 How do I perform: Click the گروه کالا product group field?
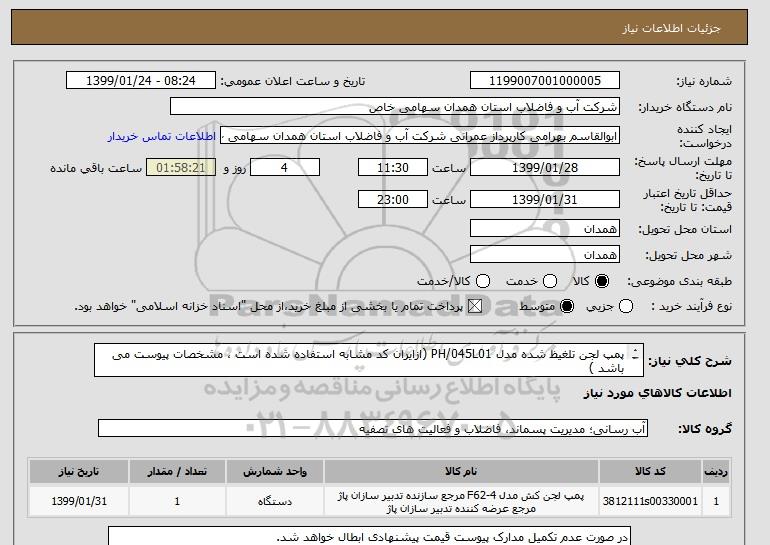[373, 429]
